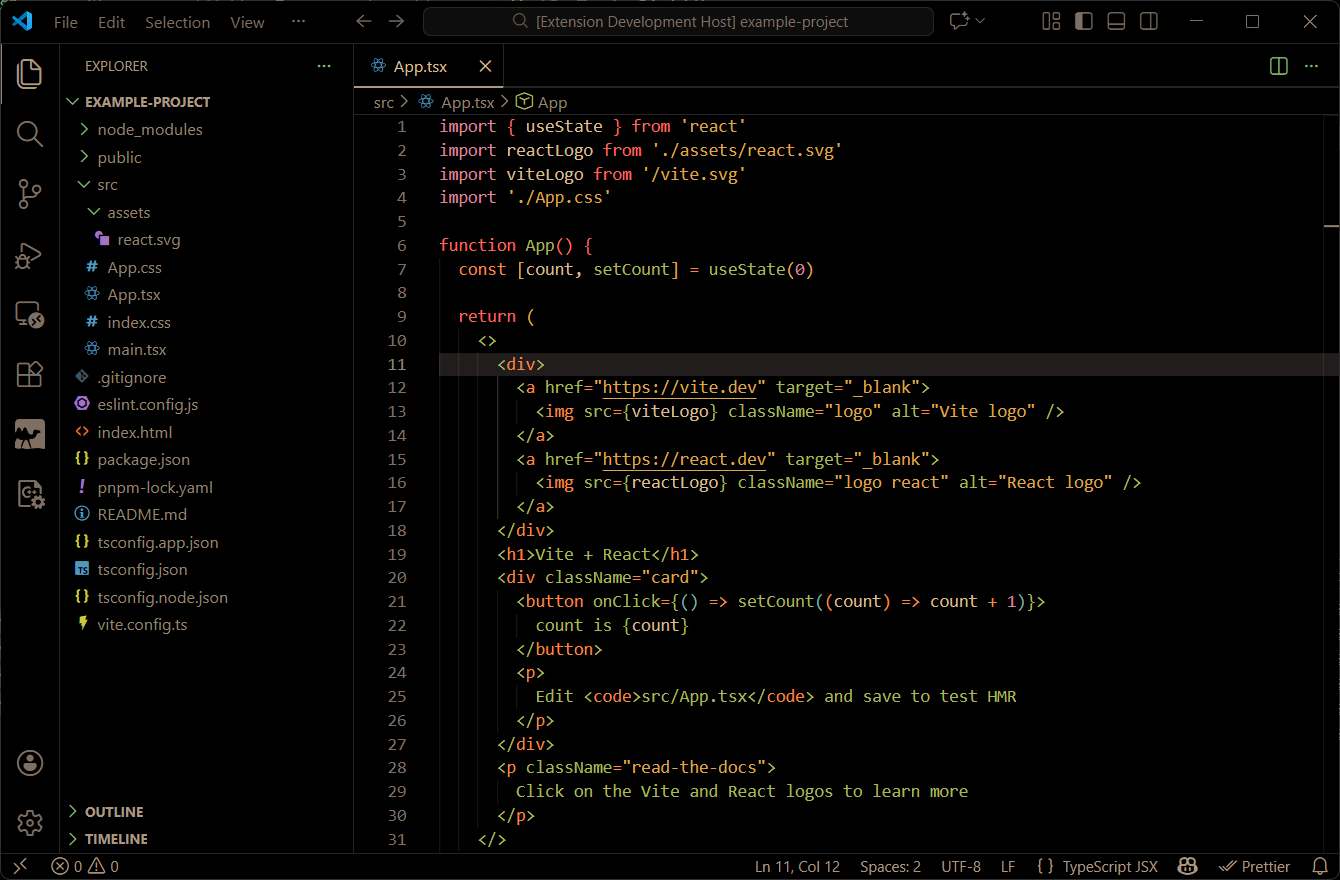Open the C++ gear icon view in activity bar
This screenshot has width=1340, height=880.
click(30, 494)
